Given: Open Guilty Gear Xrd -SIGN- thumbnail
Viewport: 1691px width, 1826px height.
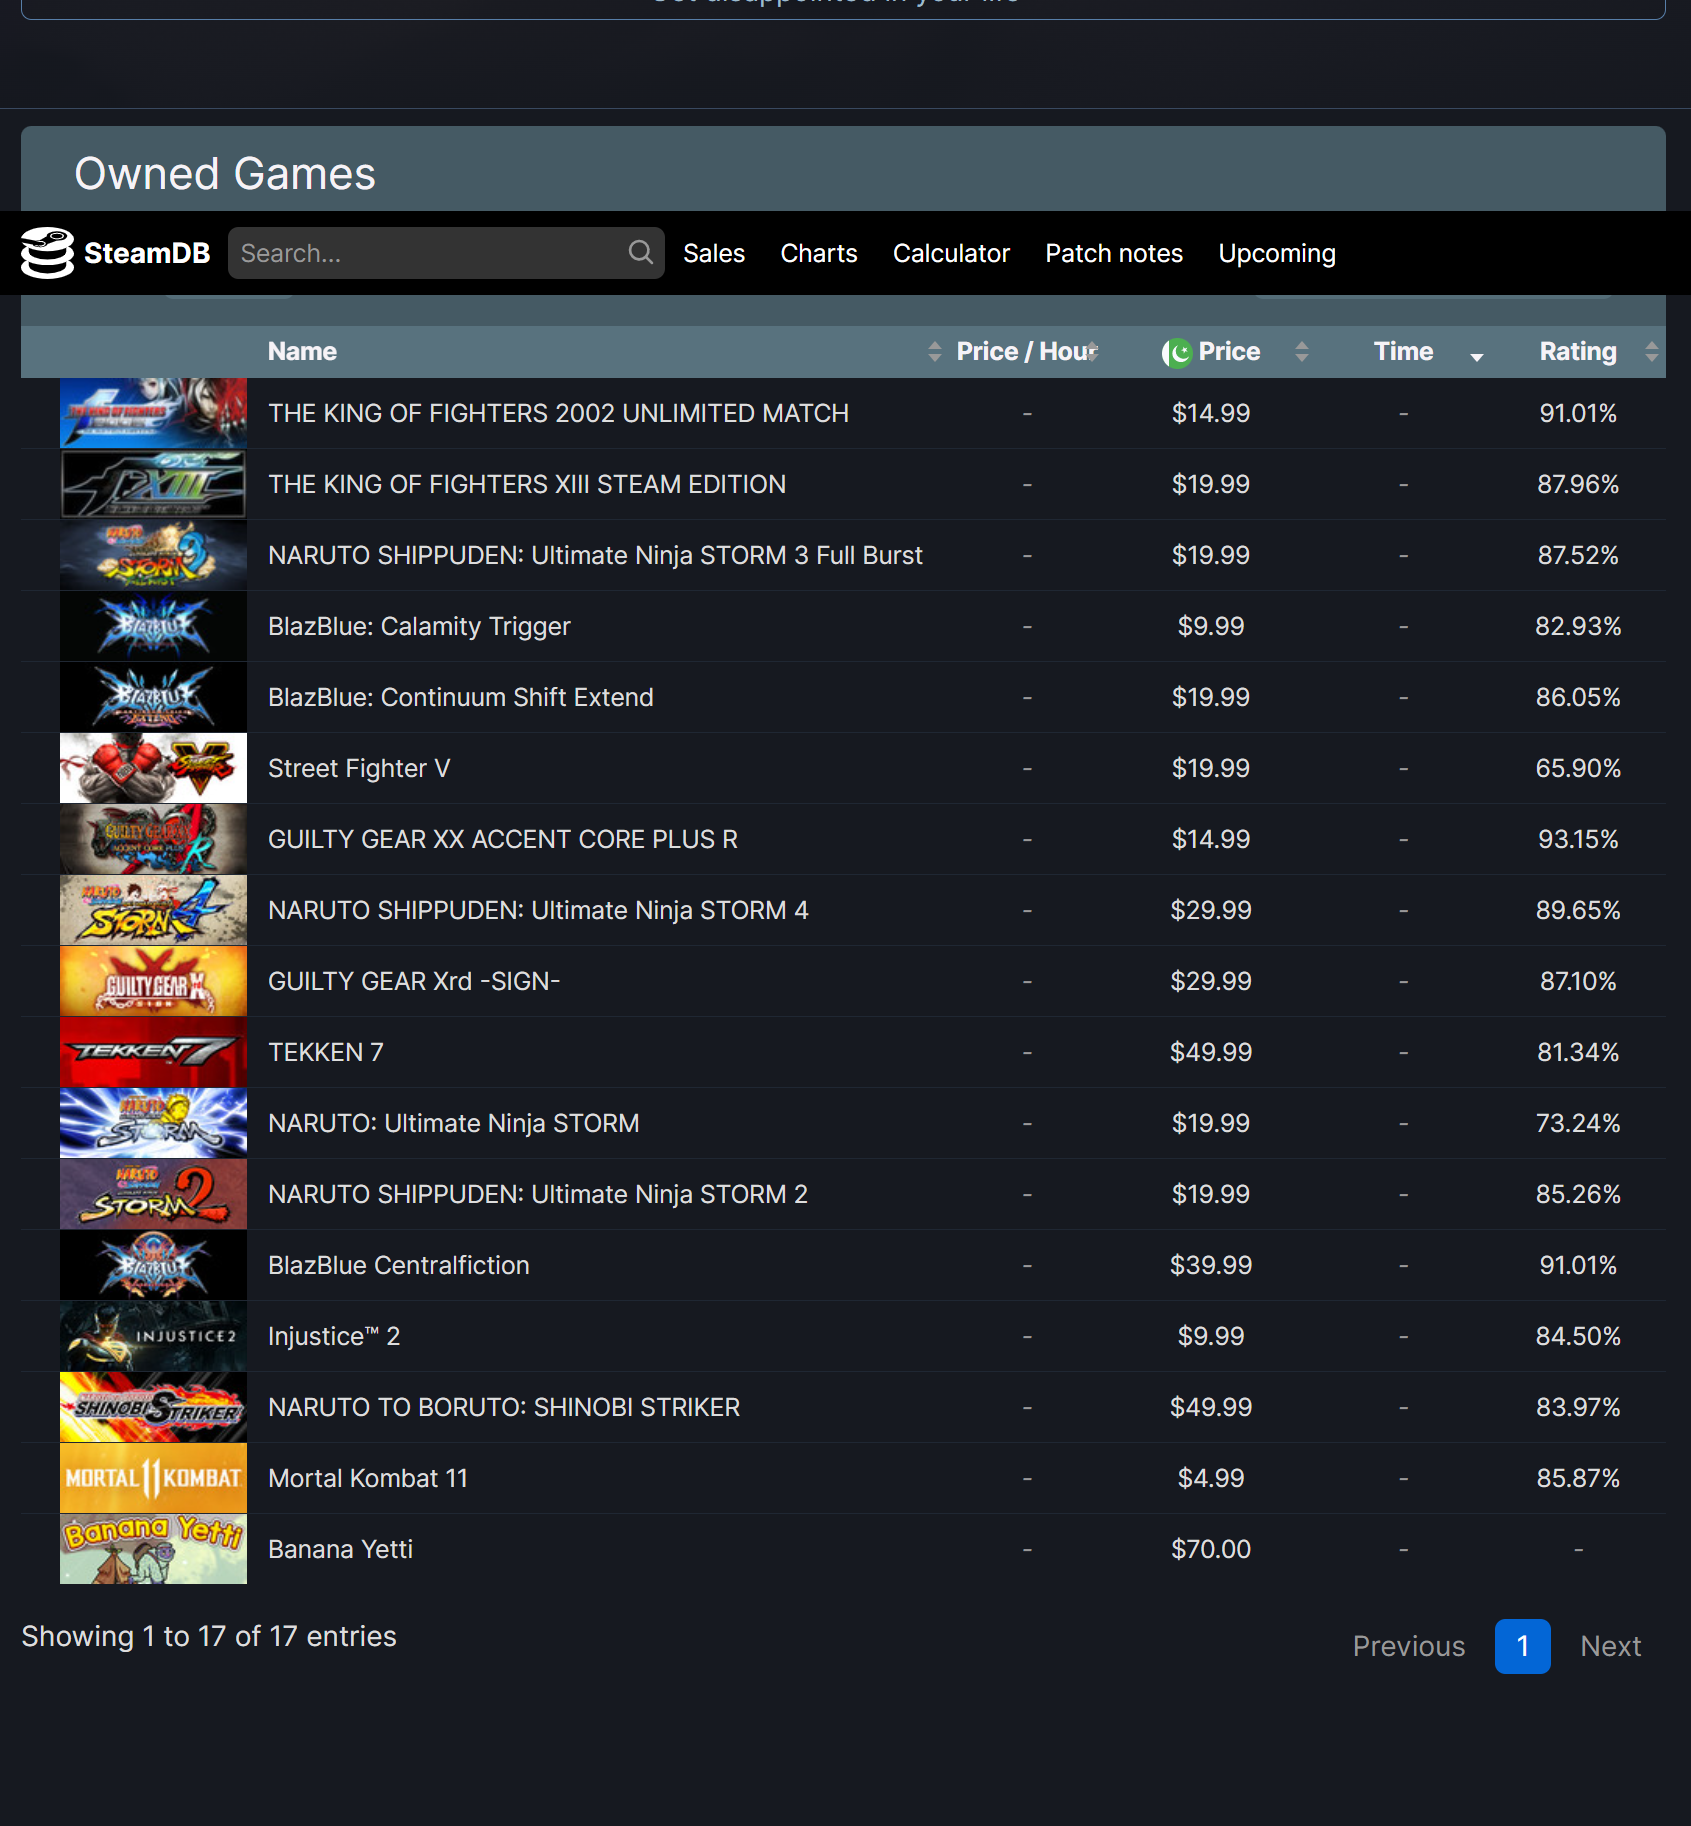Looking at the screenshot, I should (x=153, y=981).
